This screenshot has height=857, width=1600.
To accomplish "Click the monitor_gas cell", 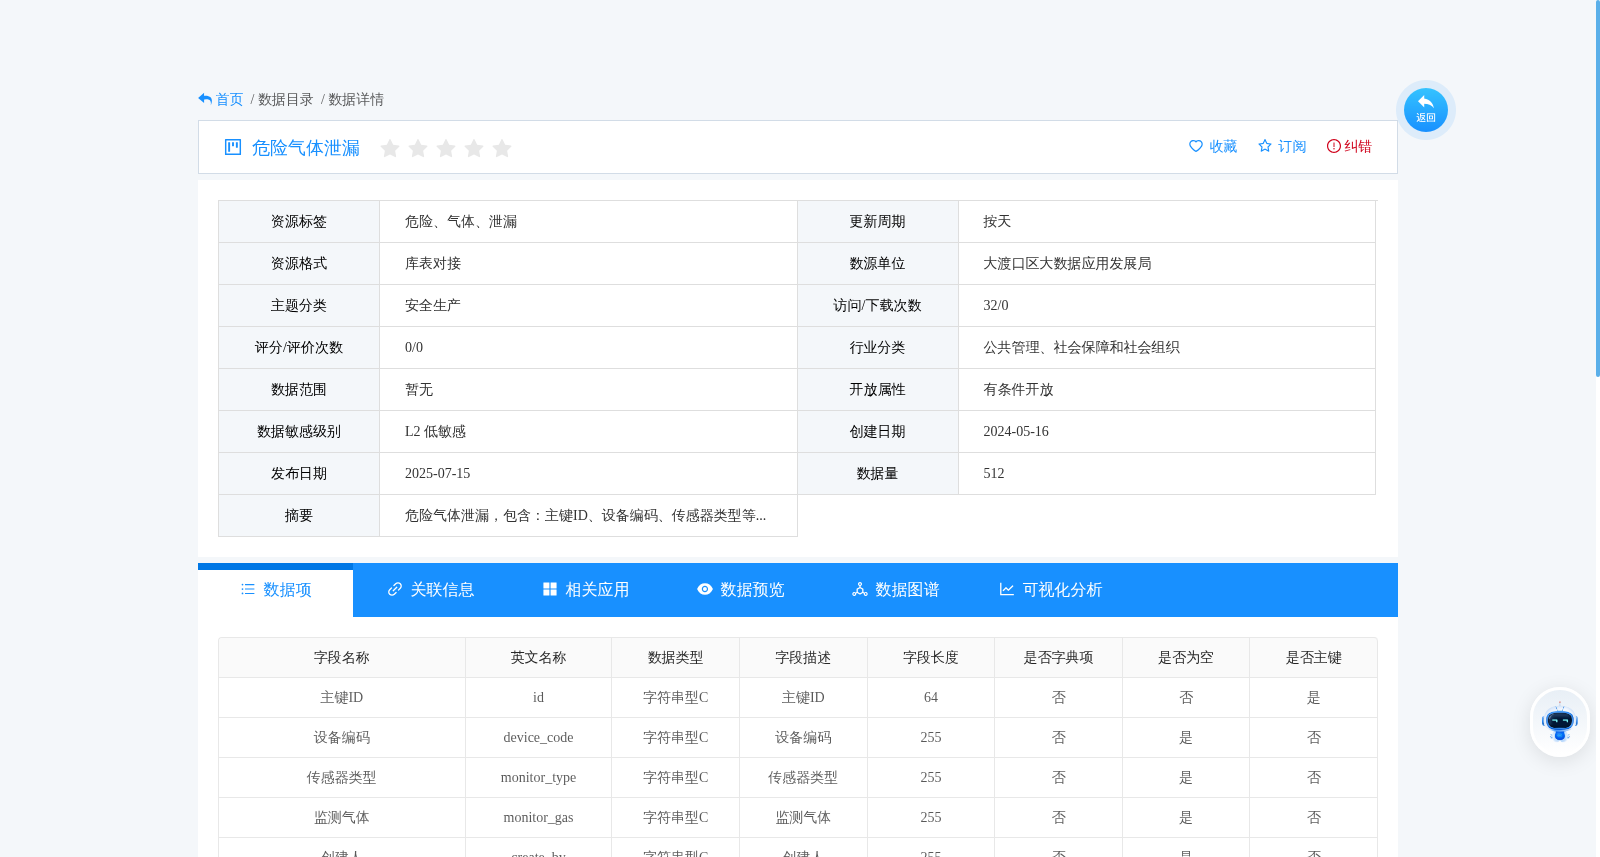I will [538, 818].
